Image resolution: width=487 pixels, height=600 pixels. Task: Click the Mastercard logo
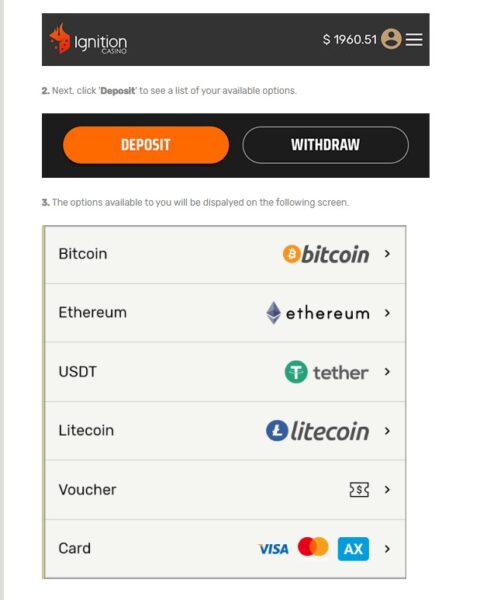tap(313, 546)
